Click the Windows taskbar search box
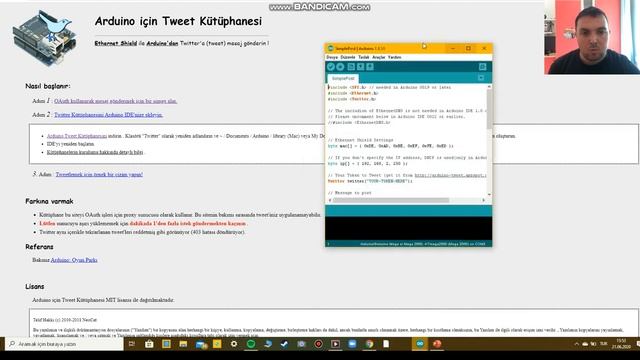The height and width of the screenshot is (360, 640). [x=64, y=344]
